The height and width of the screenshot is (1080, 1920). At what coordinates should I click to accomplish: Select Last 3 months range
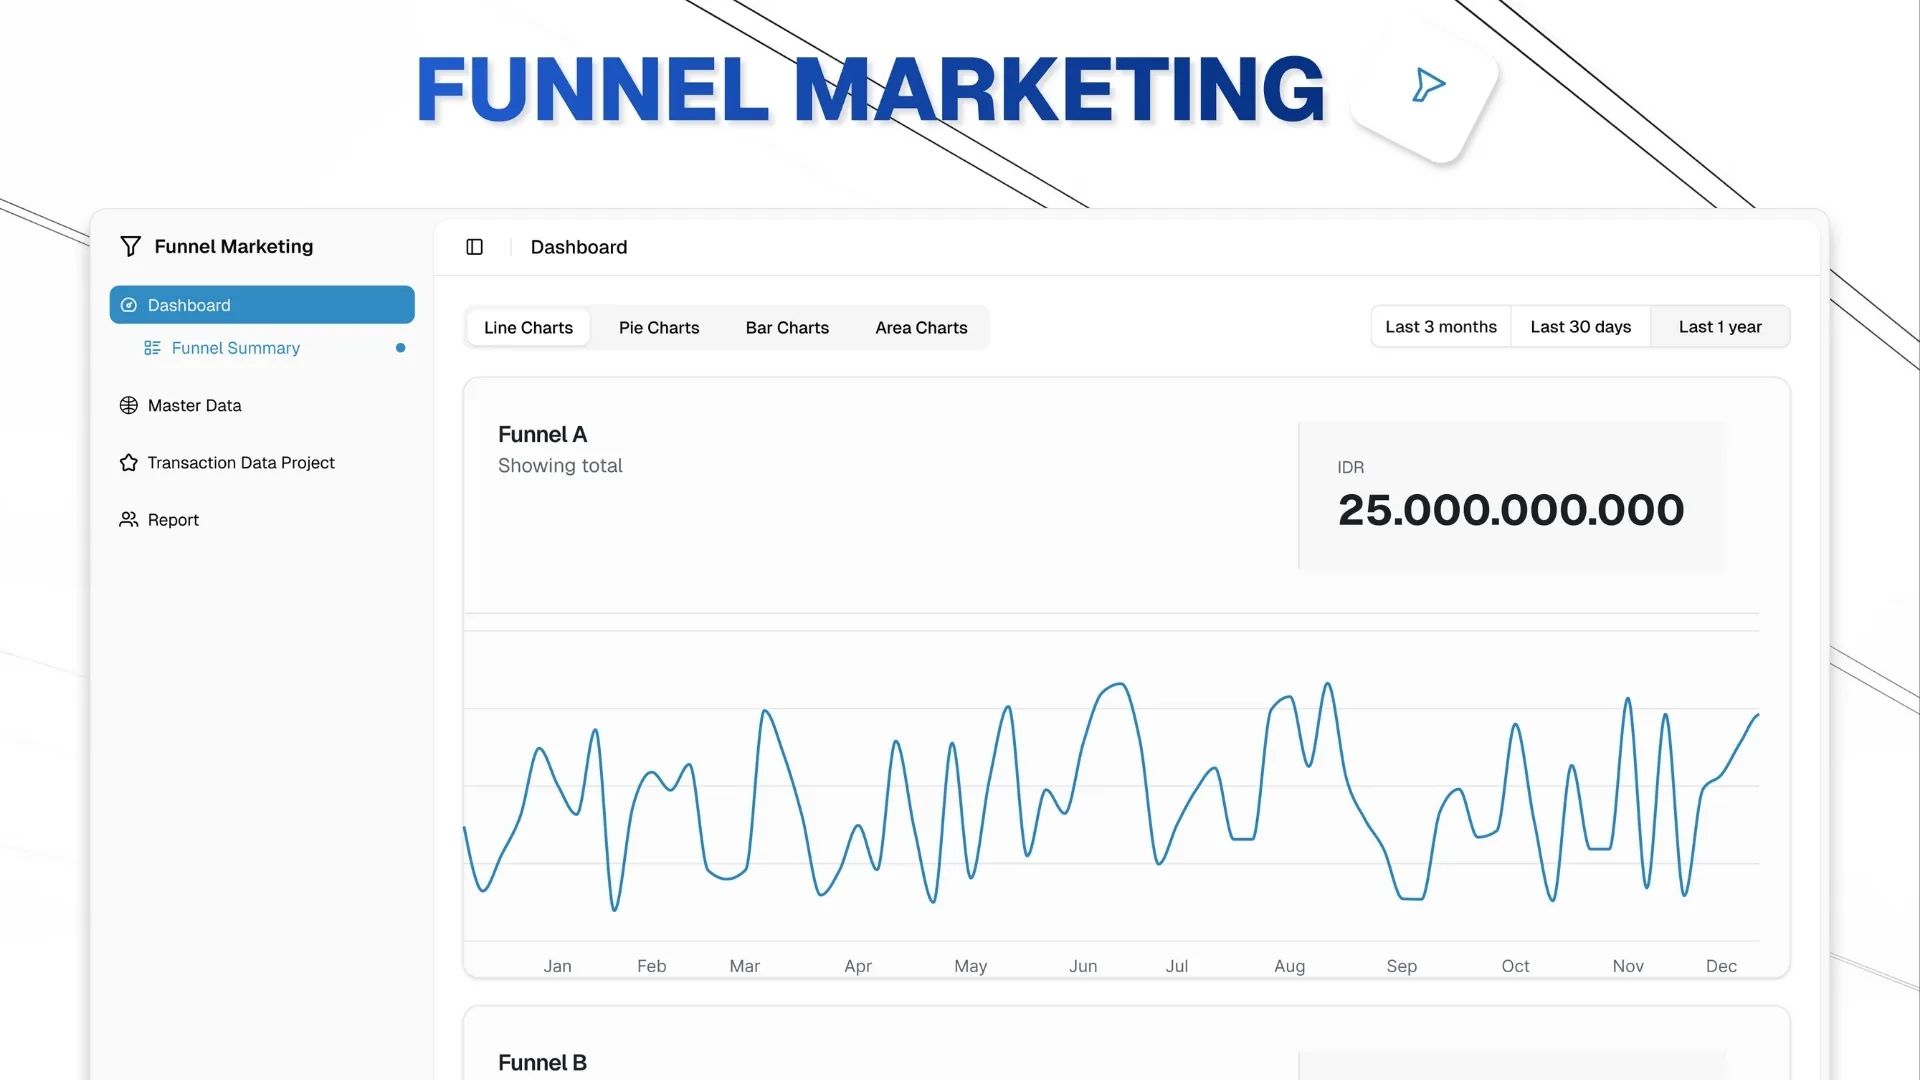(x=1440, y=327)
